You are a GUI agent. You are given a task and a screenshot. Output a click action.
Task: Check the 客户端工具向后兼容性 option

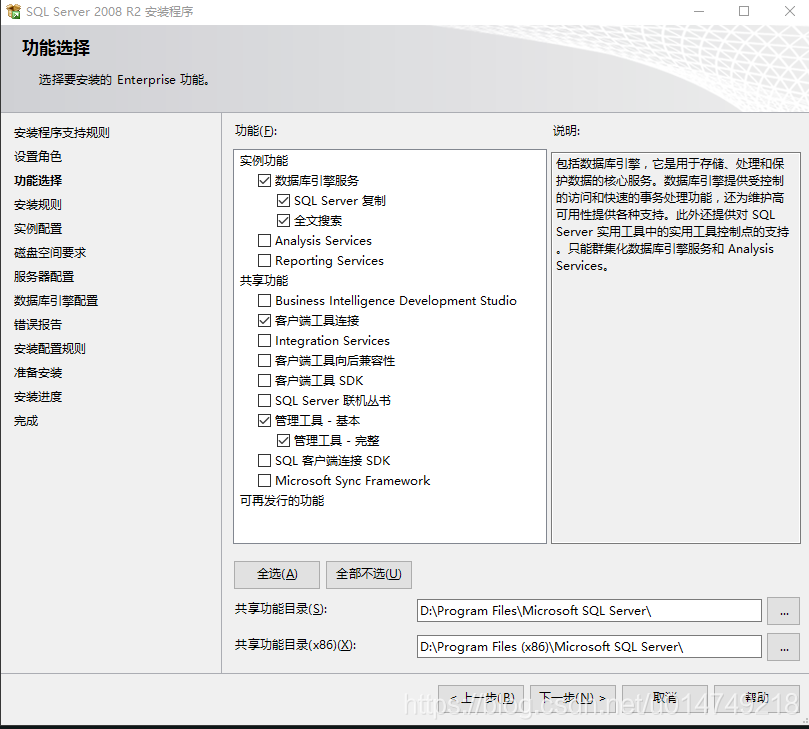click(264, 361)
